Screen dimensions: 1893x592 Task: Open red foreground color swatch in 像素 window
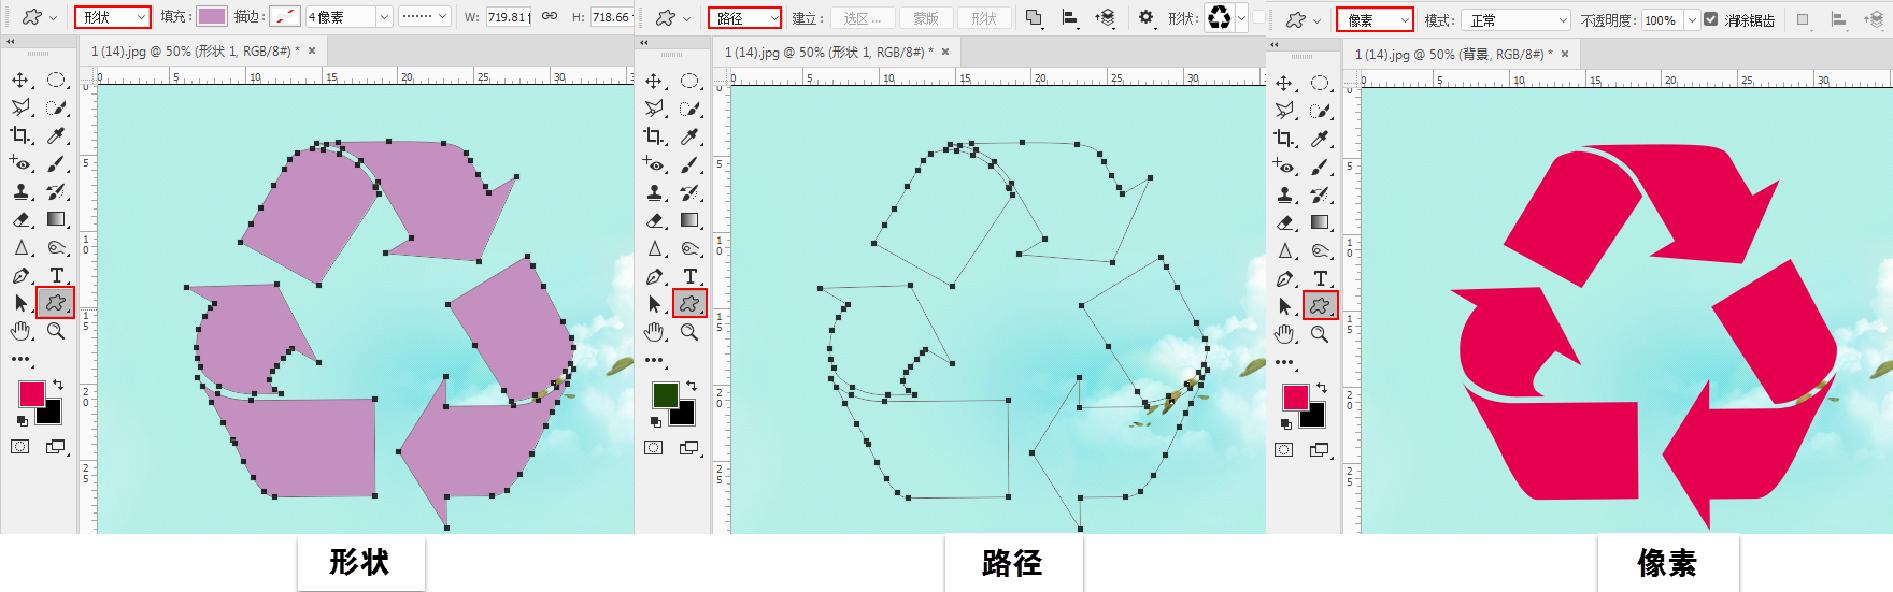coord(1296,397)
